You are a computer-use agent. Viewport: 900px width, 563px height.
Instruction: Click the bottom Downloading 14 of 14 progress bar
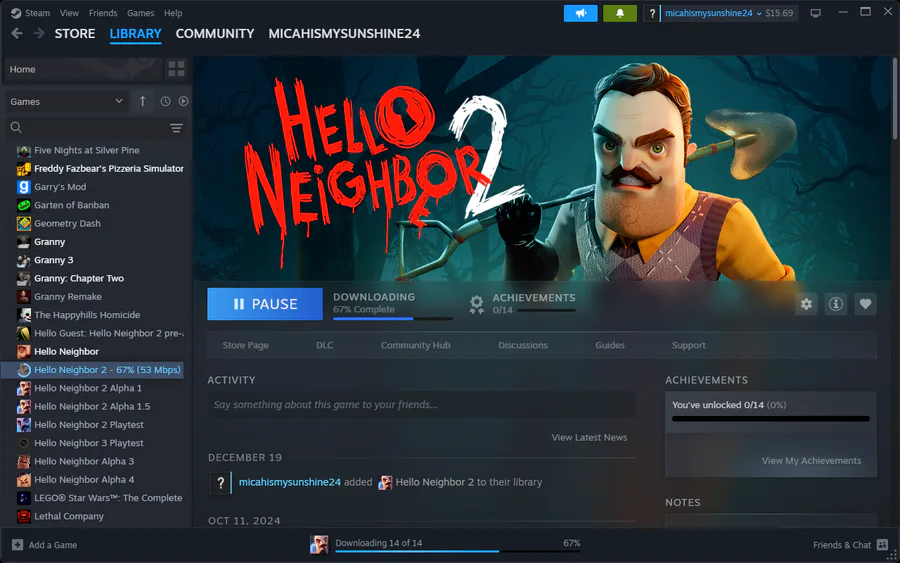coord(457,552)
